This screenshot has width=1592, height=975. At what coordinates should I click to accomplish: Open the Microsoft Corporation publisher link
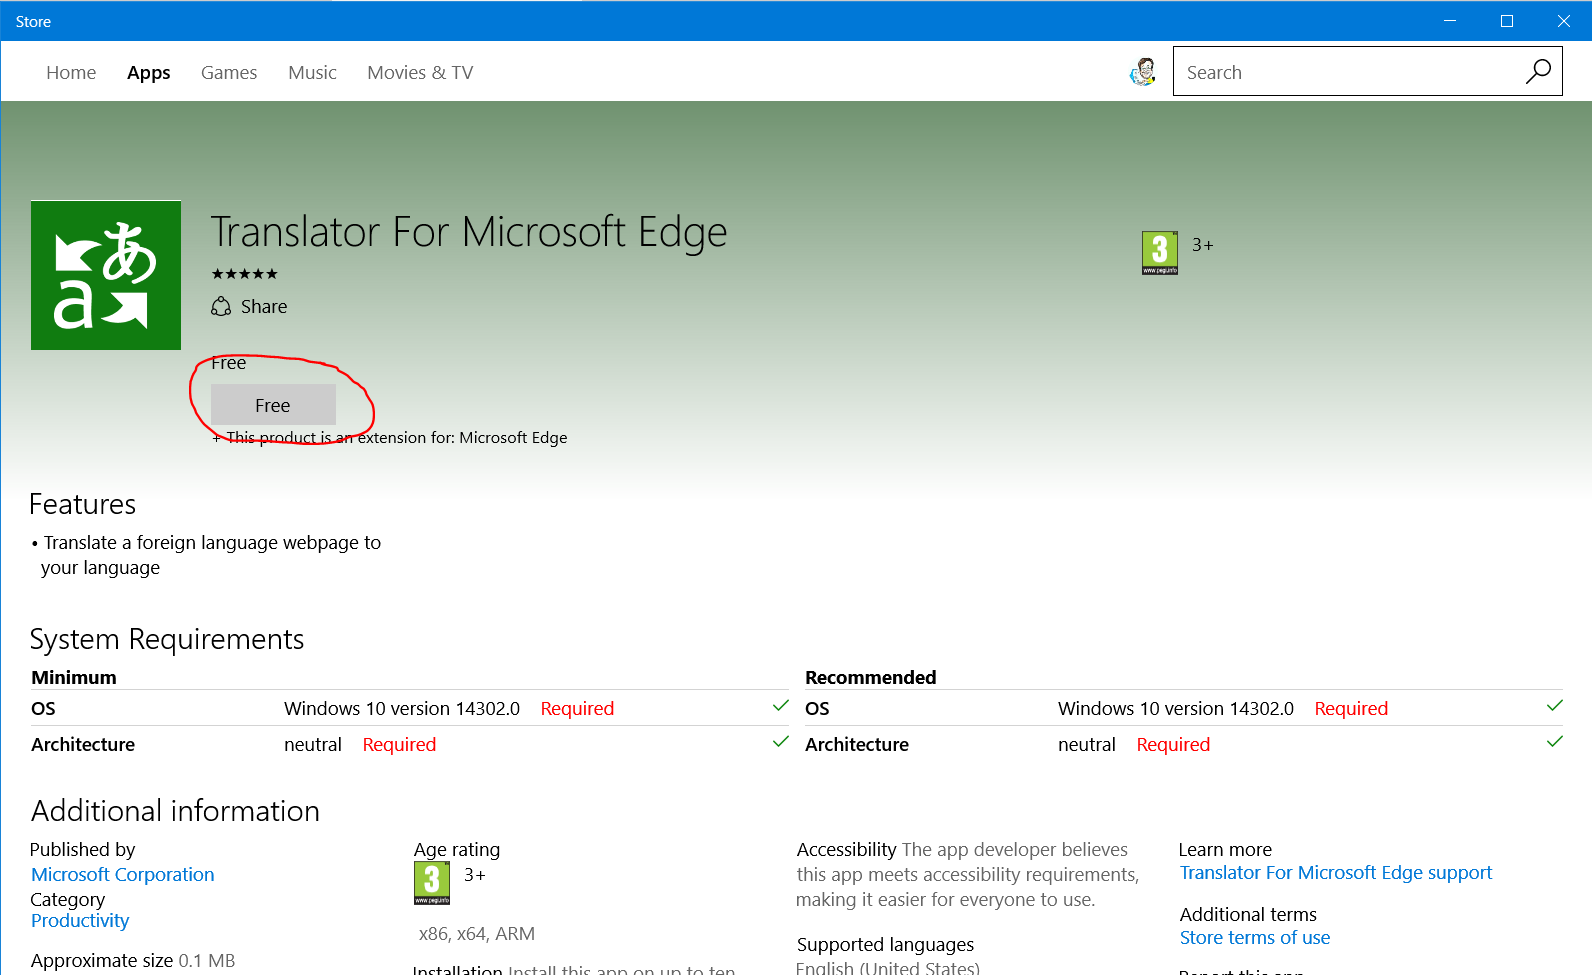click(x=123, y=875)
